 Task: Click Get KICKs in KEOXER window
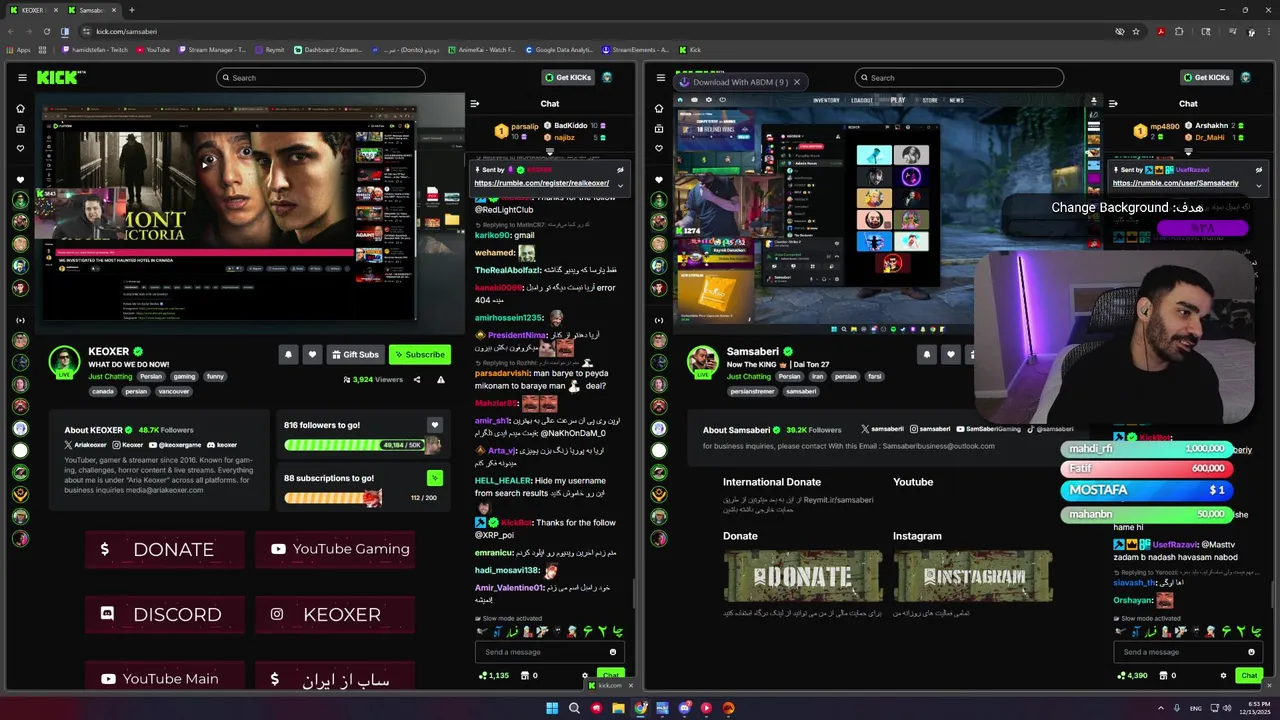pos(567,78)
